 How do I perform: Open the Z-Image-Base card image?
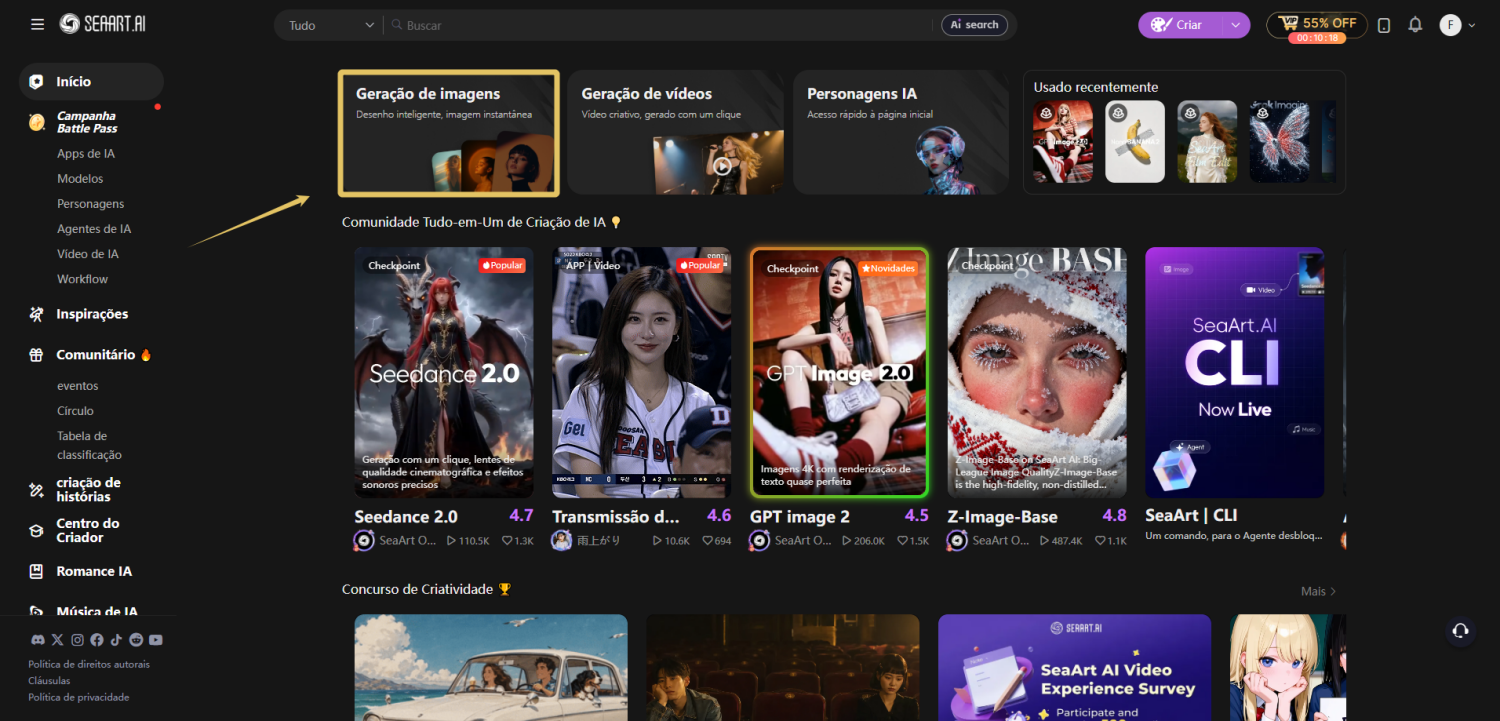click(x=1037, y=373)
